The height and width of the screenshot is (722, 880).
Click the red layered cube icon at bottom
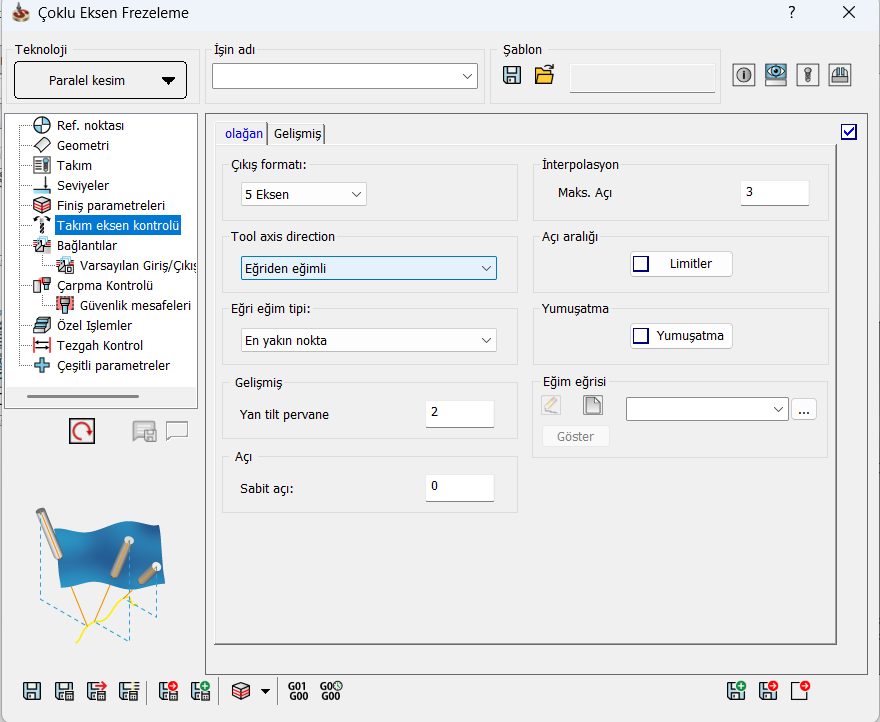[x=240, y=690]
